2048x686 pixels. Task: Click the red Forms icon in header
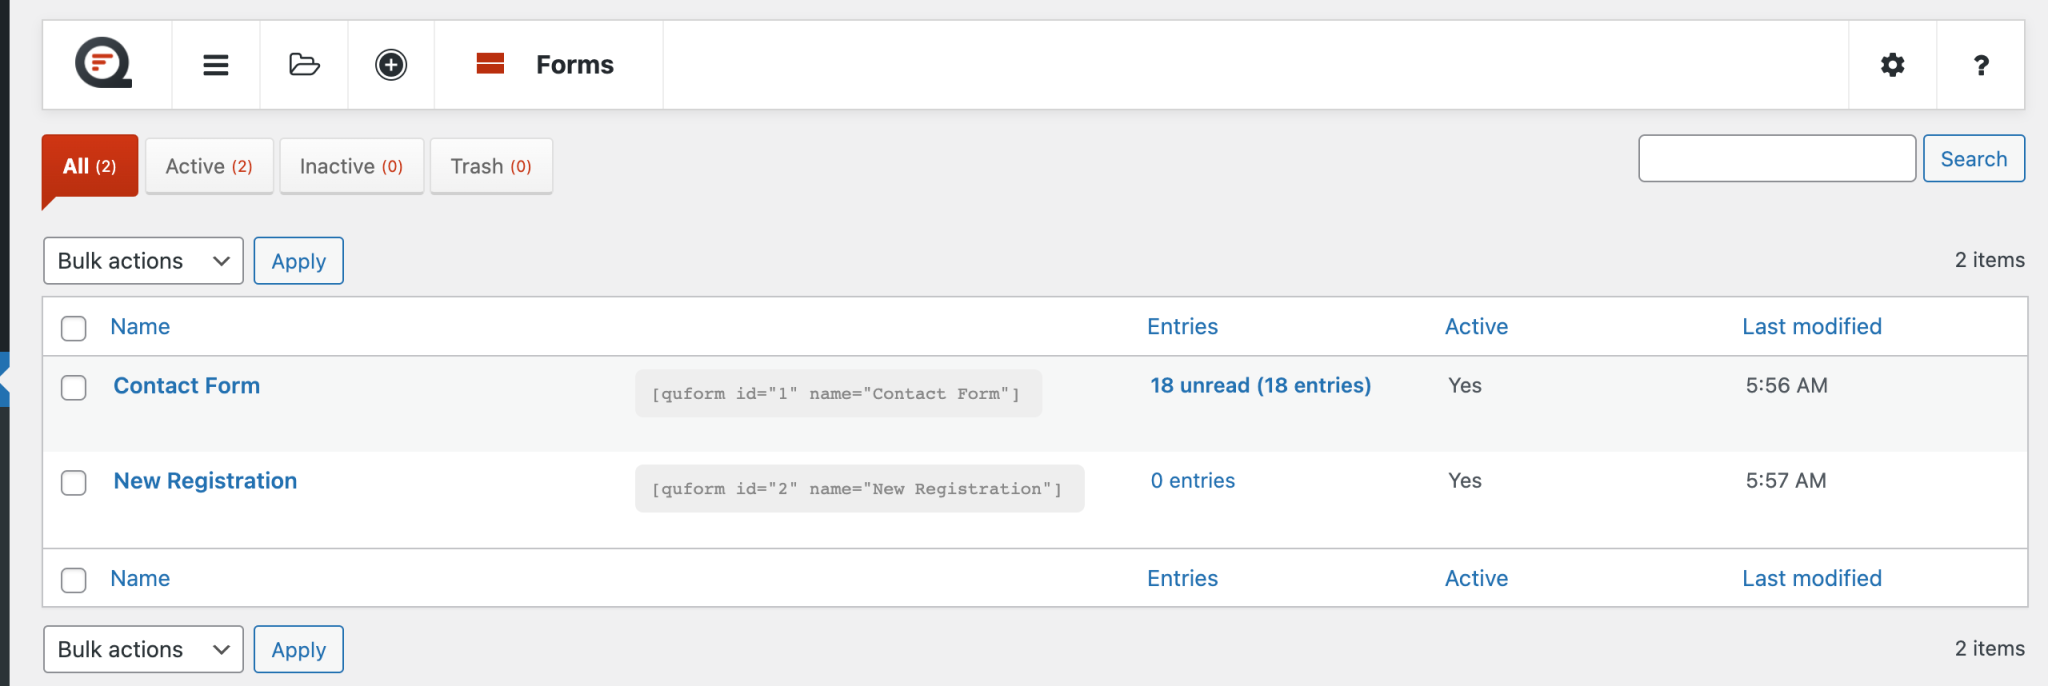click(x=490, y=64)
